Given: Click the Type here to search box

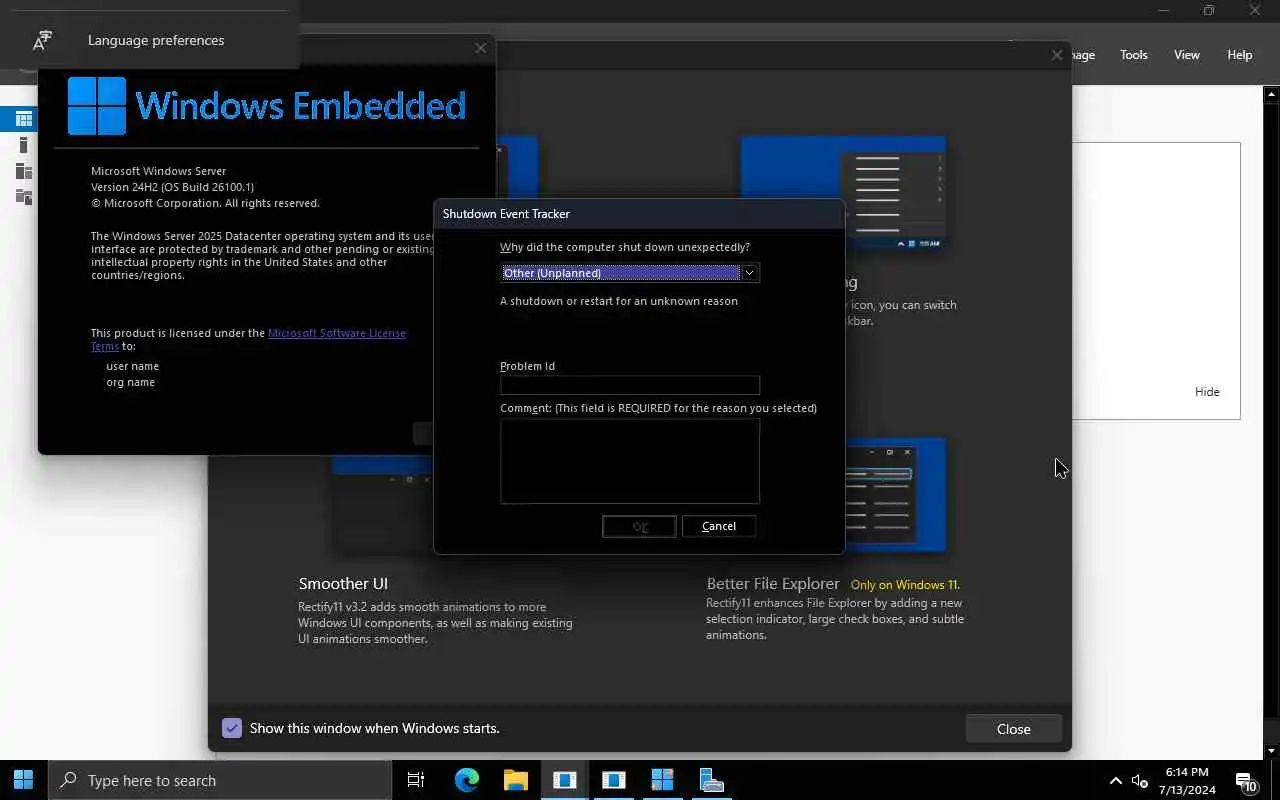Looking at the screenshot, I should [220, 780].
